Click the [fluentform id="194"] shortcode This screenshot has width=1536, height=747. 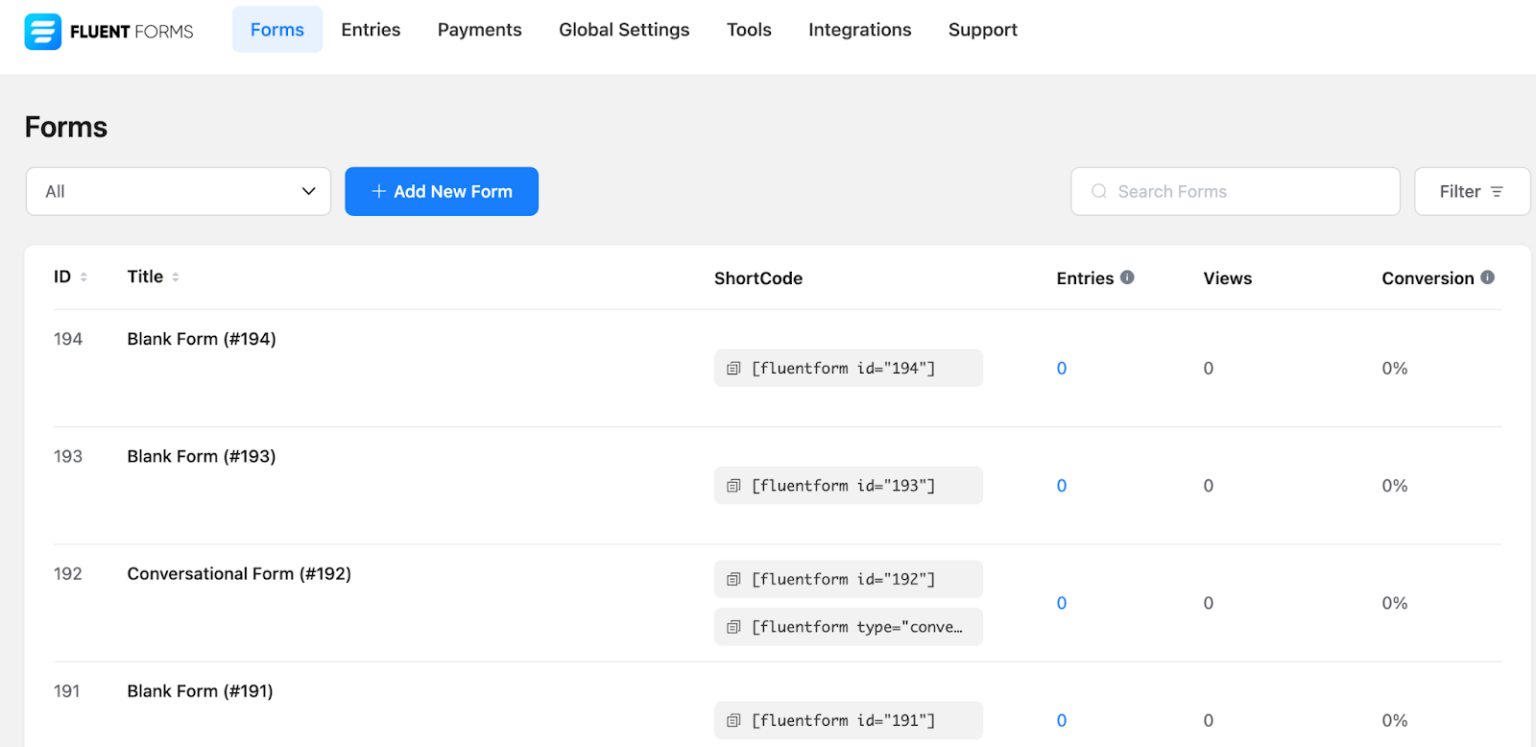point(848,368)
